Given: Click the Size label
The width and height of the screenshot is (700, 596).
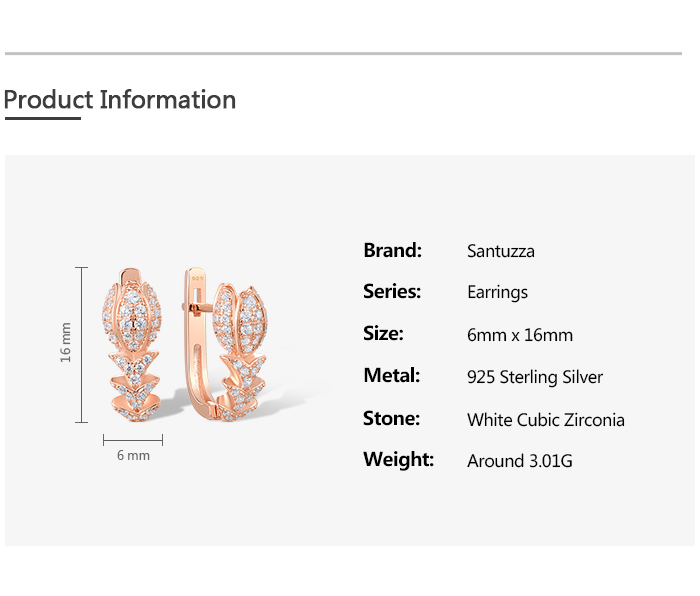Looking at the screenshot, I should (x=383, y=333).
